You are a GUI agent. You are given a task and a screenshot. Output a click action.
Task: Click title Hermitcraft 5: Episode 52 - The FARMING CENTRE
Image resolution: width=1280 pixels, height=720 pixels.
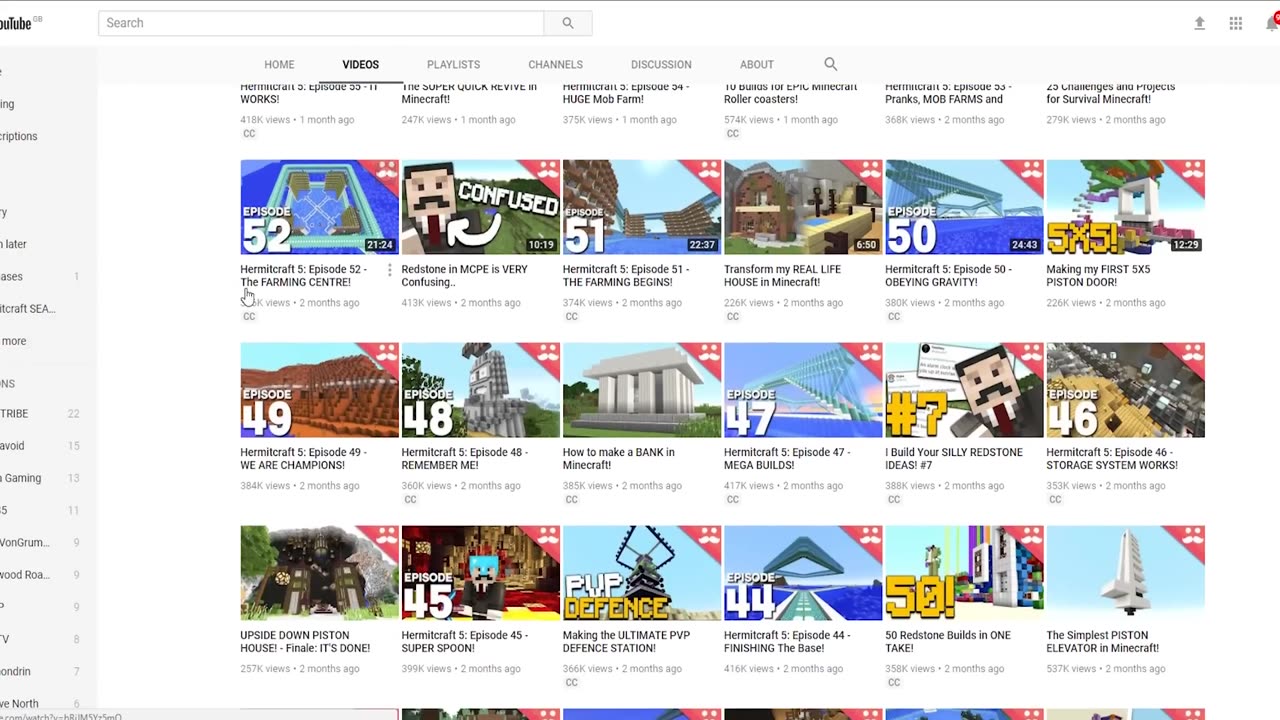click(x=304, y=276)
